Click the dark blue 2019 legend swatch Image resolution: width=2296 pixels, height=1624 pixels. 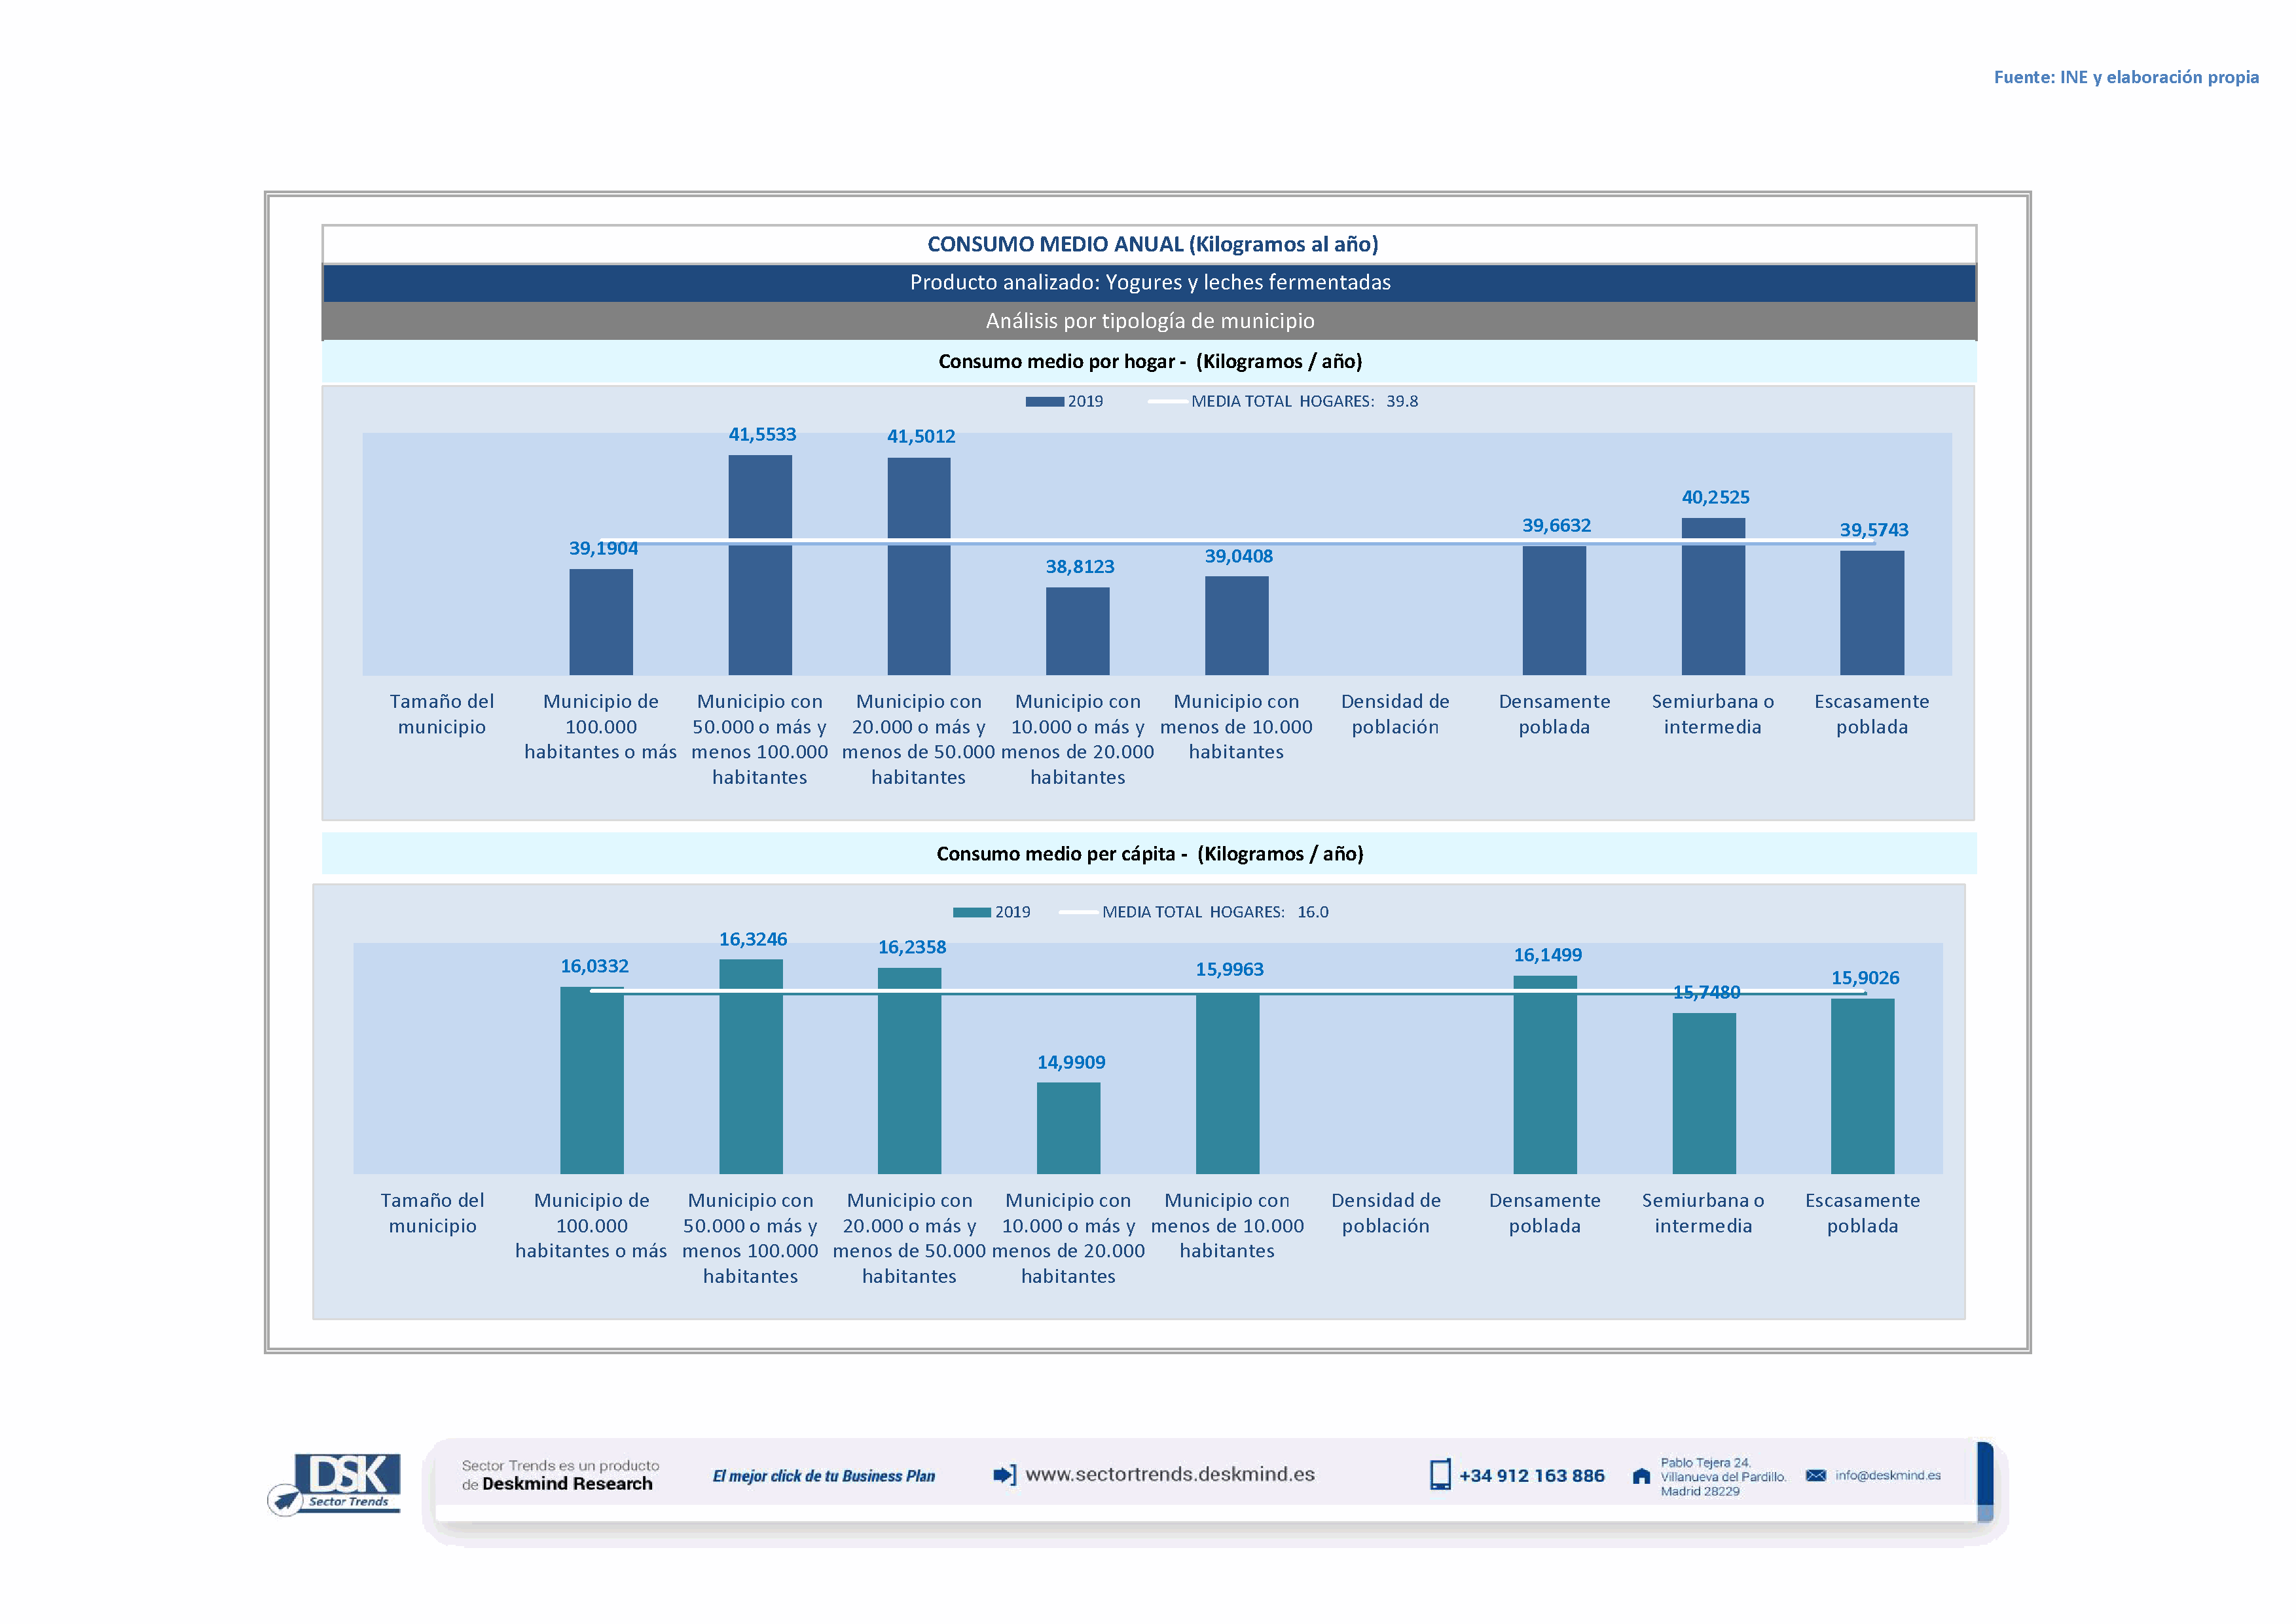point(1044,402)
